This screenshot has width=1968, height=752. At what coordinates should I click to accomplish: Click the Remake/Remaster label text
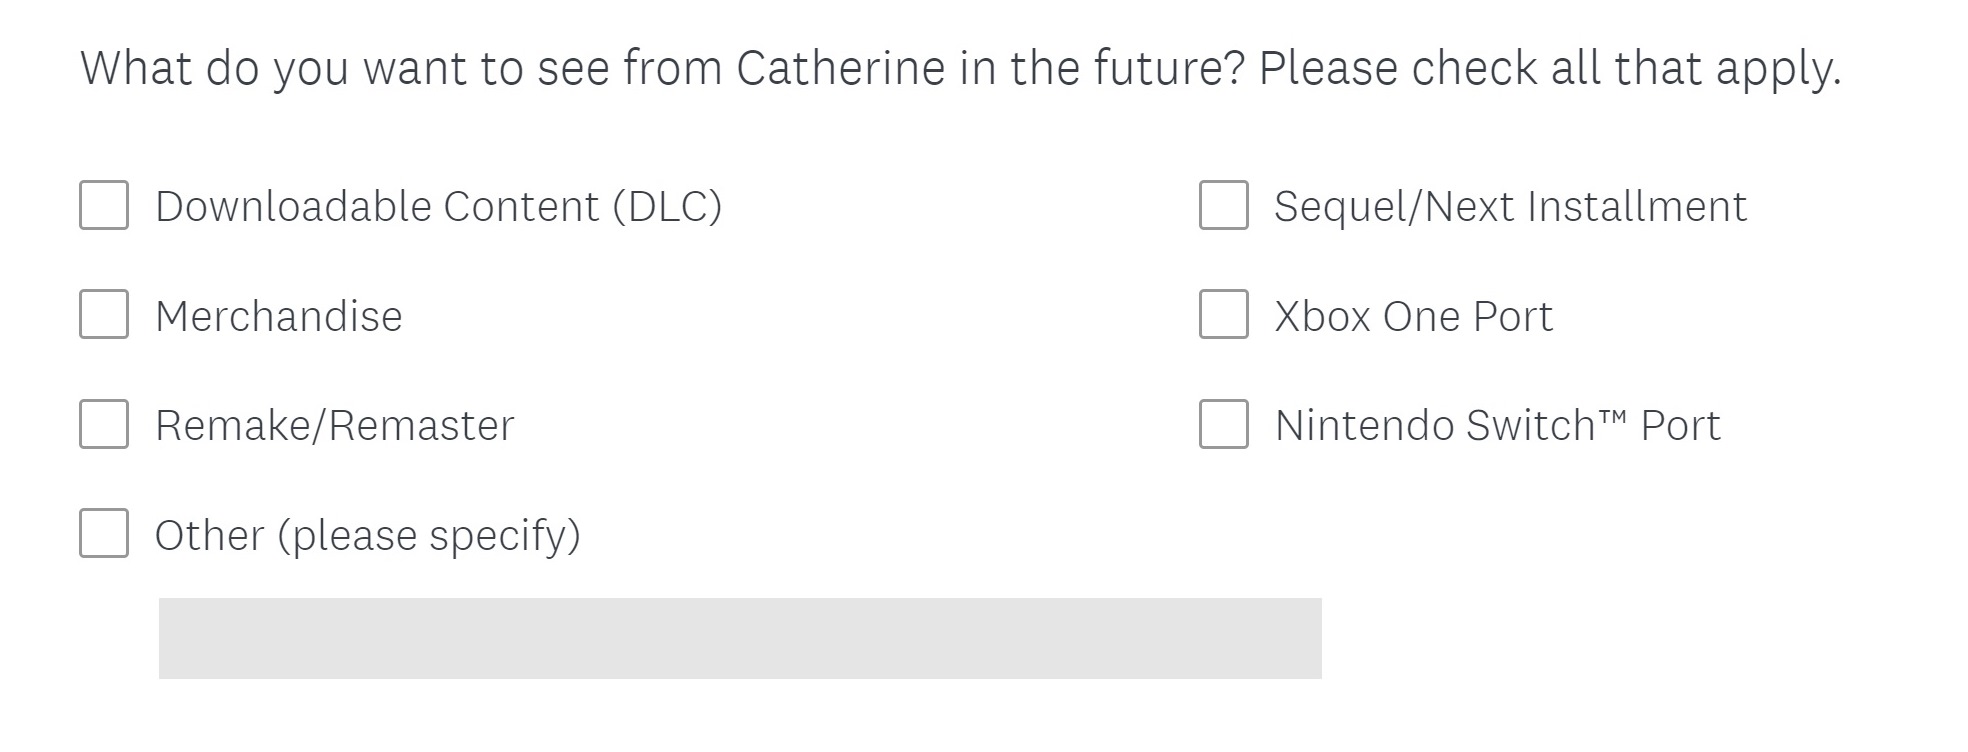334,426
